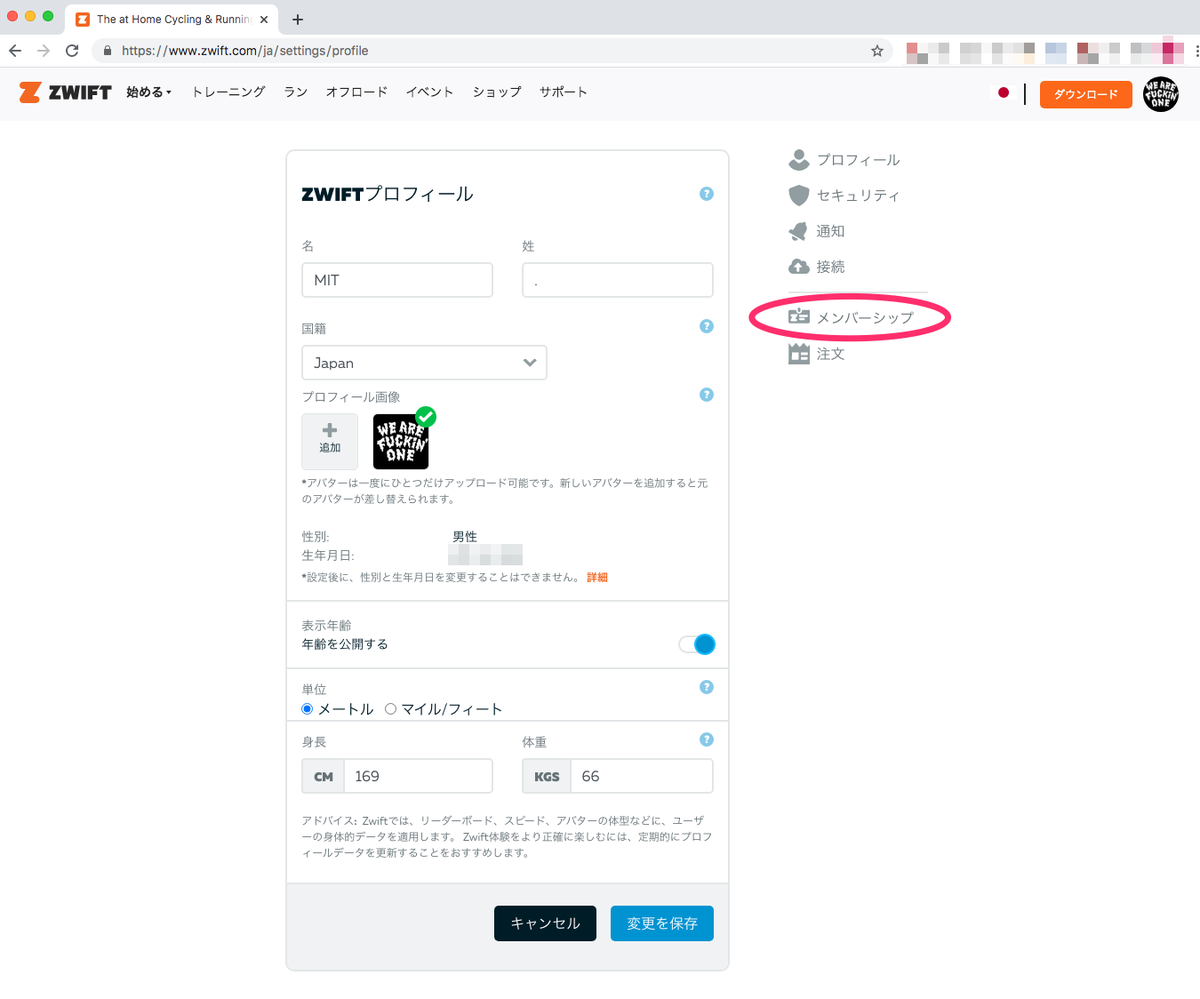This screenshot has width=1200, height=999.
Task: Click the 体重 field showing 66
Action: point(642,776)
